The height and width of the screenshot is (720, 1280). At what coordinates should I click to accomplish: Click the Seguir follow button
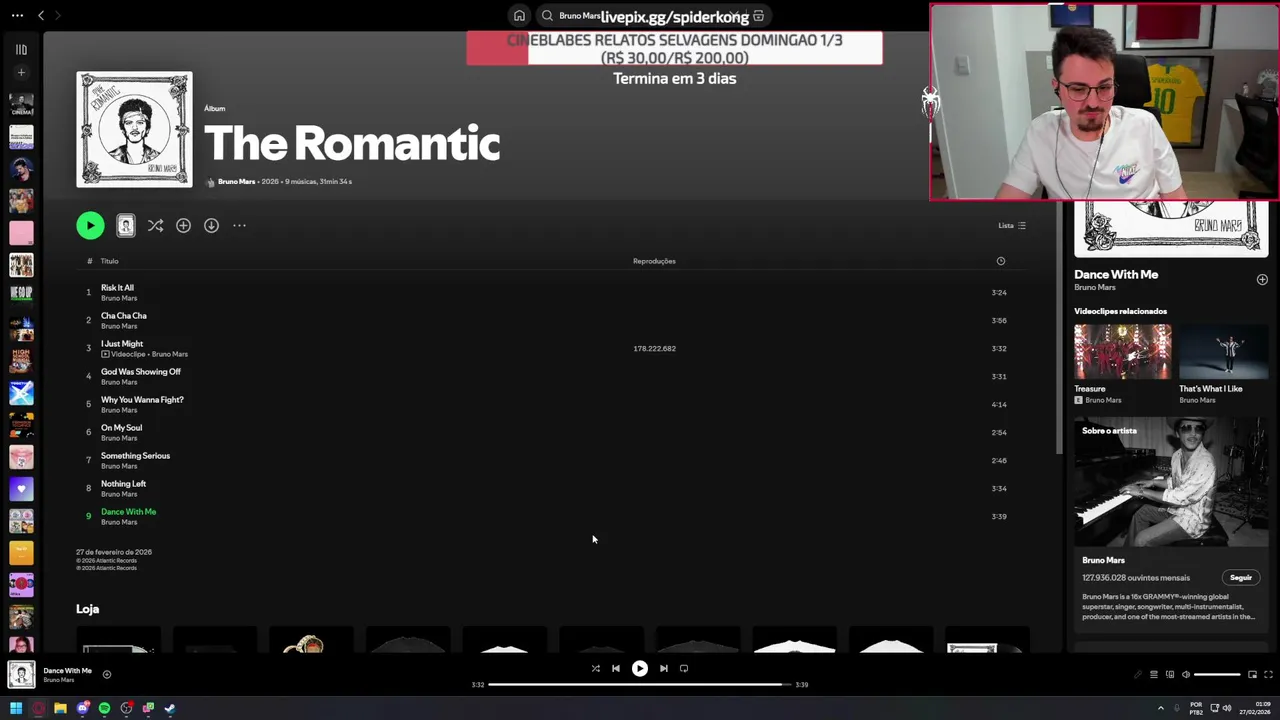tap(1241, 578)
